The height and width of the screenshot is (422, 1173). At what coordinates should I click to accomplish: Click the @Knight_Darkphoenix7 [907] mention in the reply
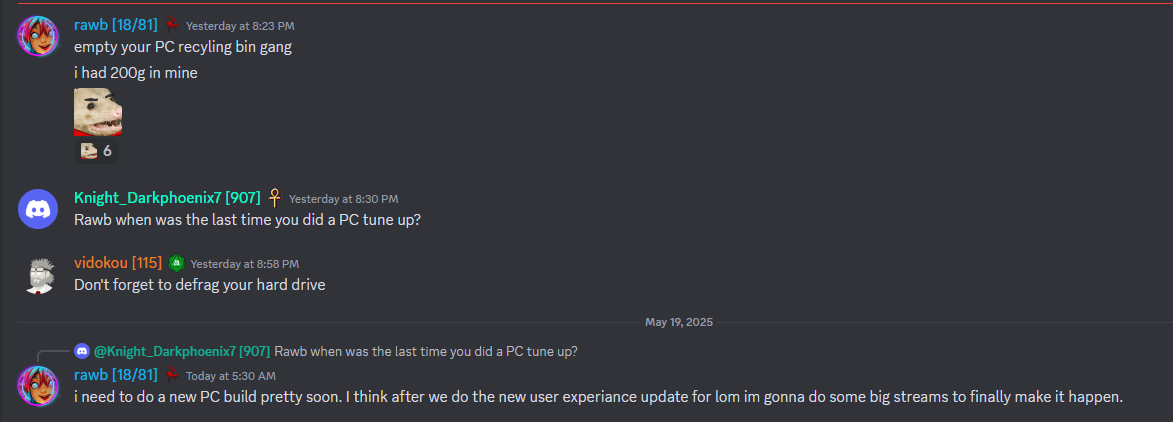pos(182,351)
